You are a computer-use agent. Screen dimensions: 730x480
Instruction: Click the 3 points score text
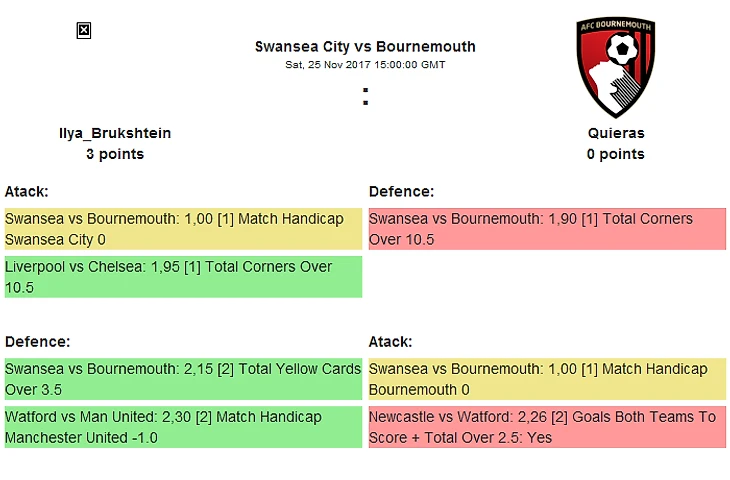tap(115, 154)
